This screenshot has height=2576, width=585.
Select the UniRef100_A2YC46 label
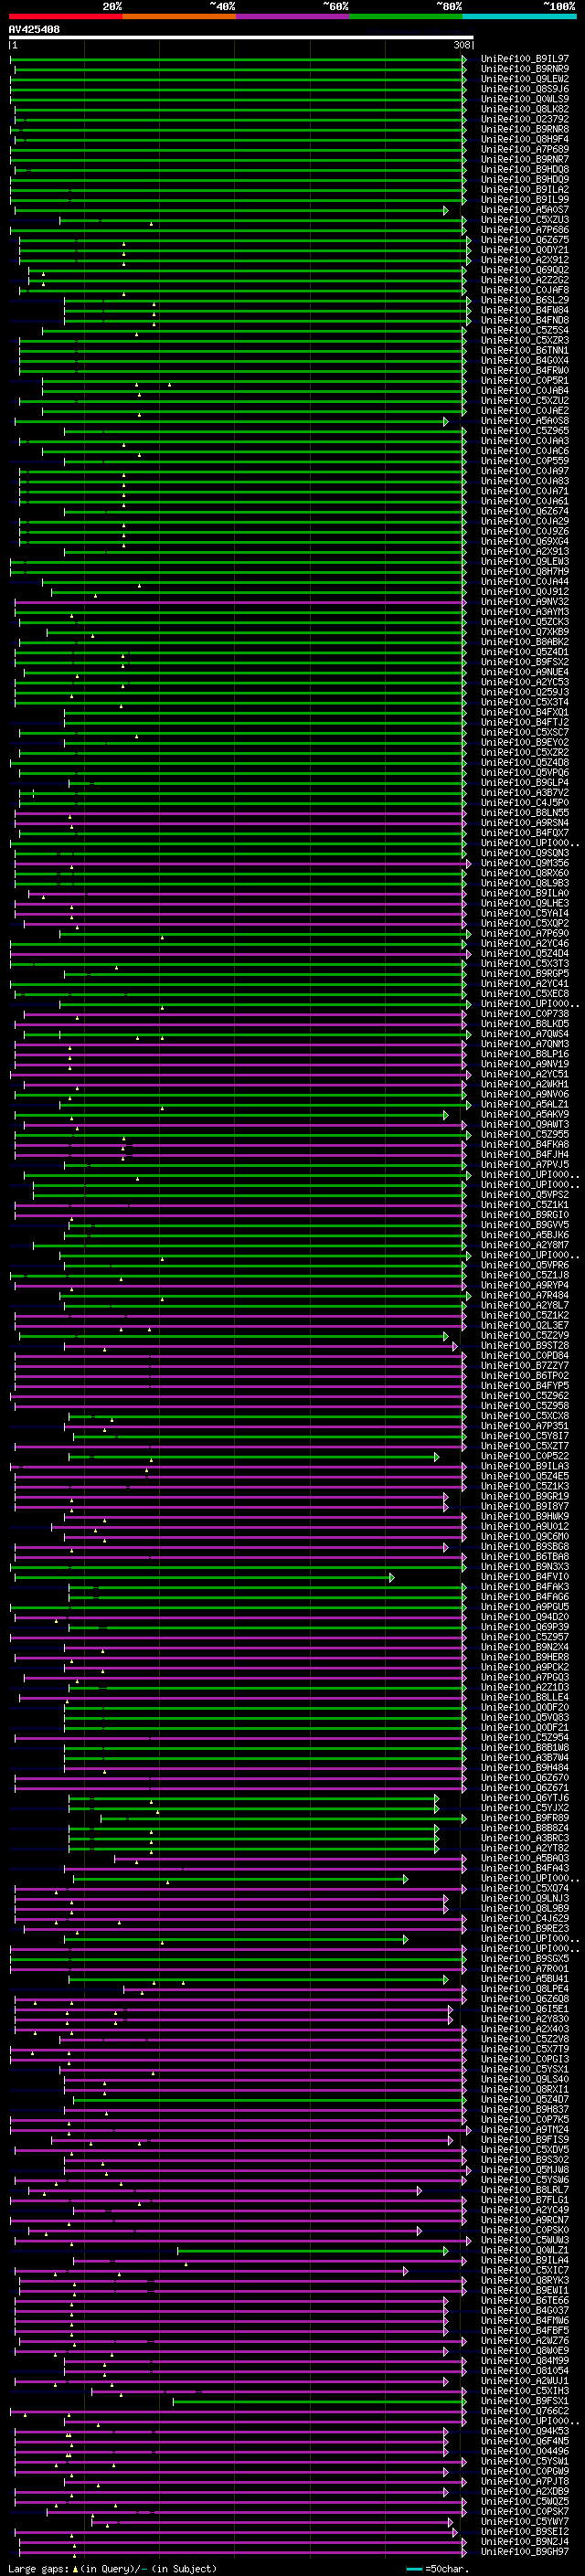coord(525,944)
